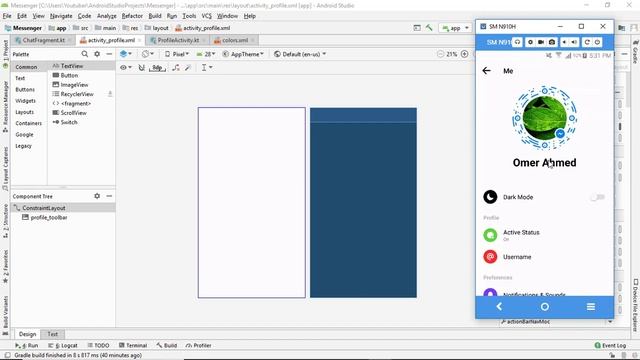
Task: Open API level 28 dropdown
Action: 206,54
